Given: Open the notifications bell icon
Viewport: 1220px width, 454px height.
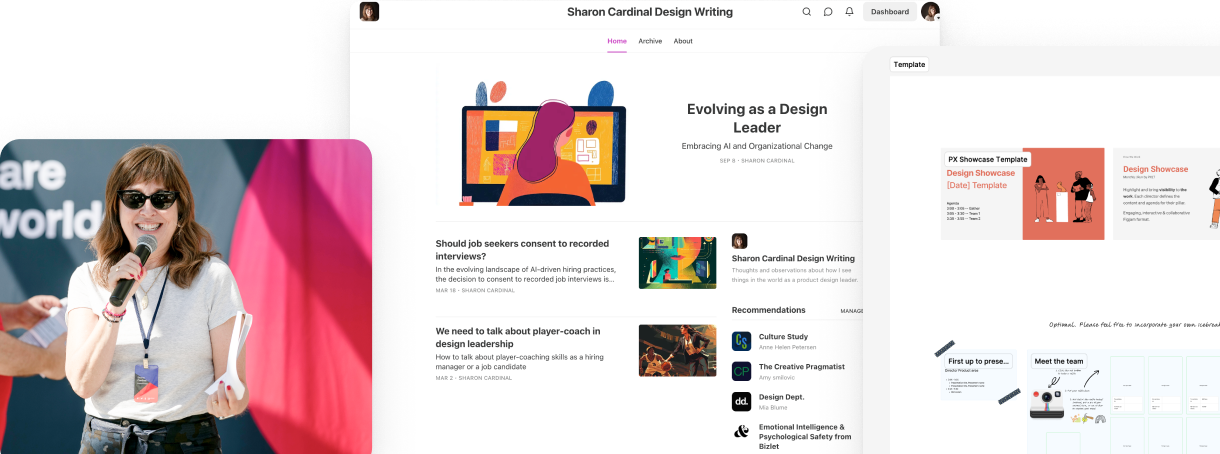Looking at the screenshot, I should (x=849, y=12).
